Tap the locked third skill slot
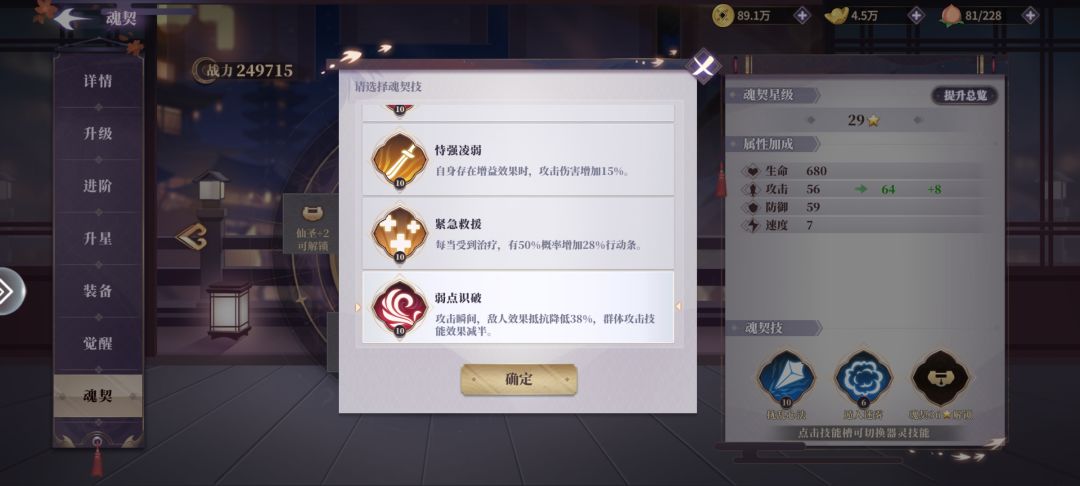The height and width of the screenshot is (486, 1080). point(939,379)
